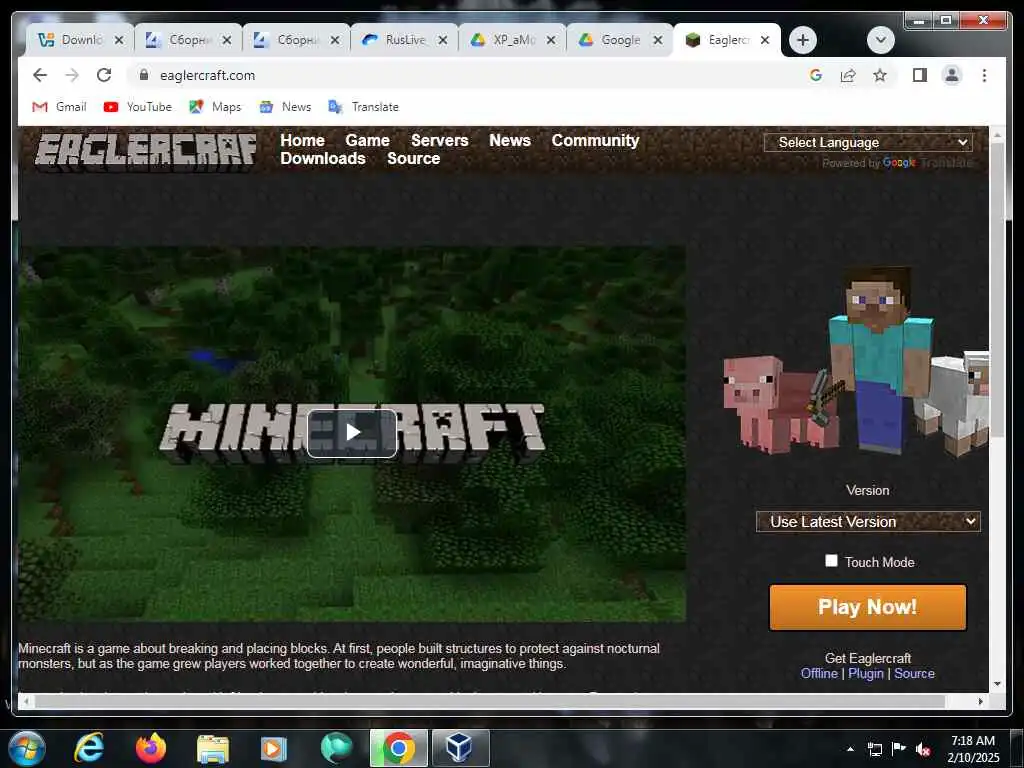This screenshot has width=1024, height=768.
Task: Open the VirtualBox taskbar icon
Action: click(460, 748)
